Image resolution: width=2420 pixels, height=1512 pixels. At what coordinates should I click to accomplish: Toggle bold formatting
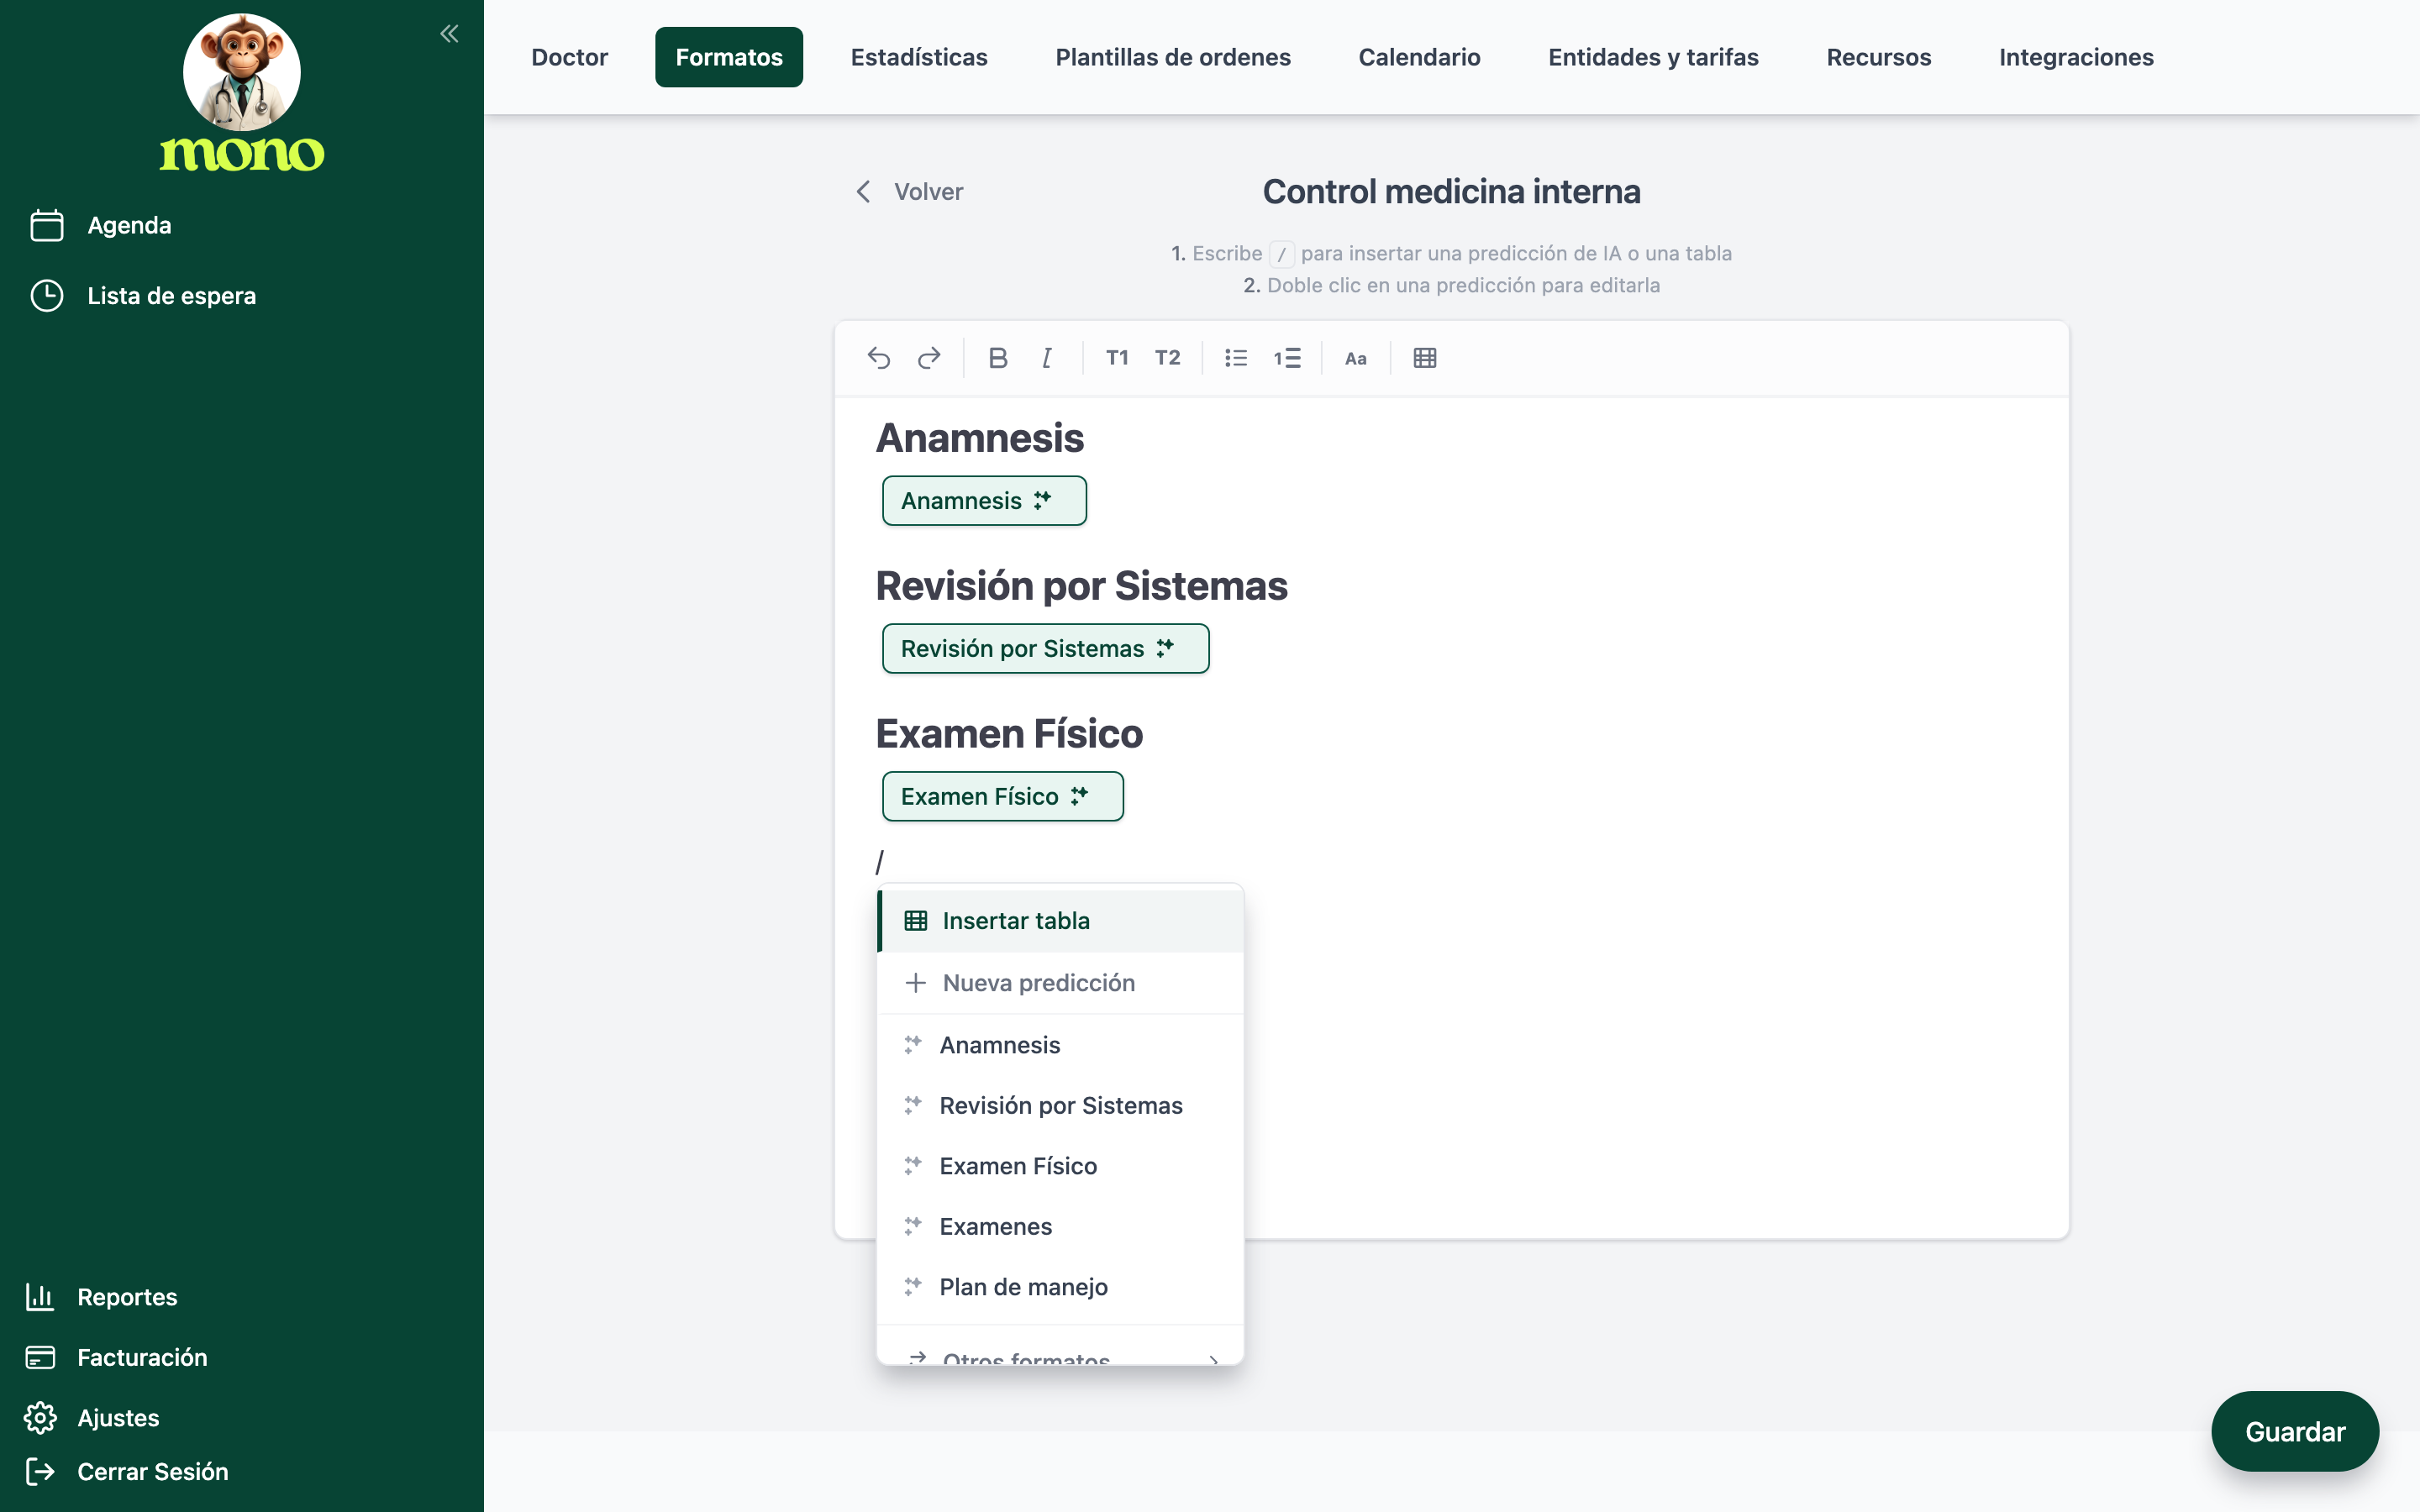[x=997, y=358]
